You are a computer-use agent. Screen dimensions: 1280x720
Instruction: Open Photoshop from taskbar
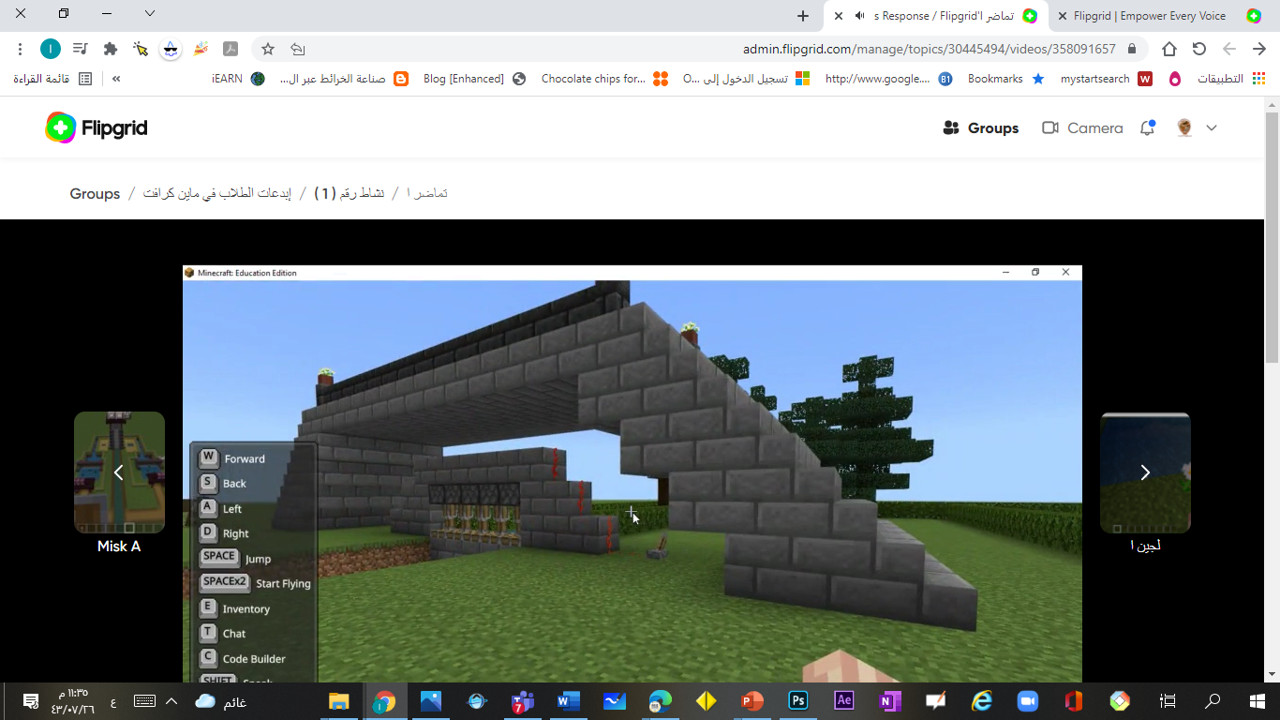(798, 701)
